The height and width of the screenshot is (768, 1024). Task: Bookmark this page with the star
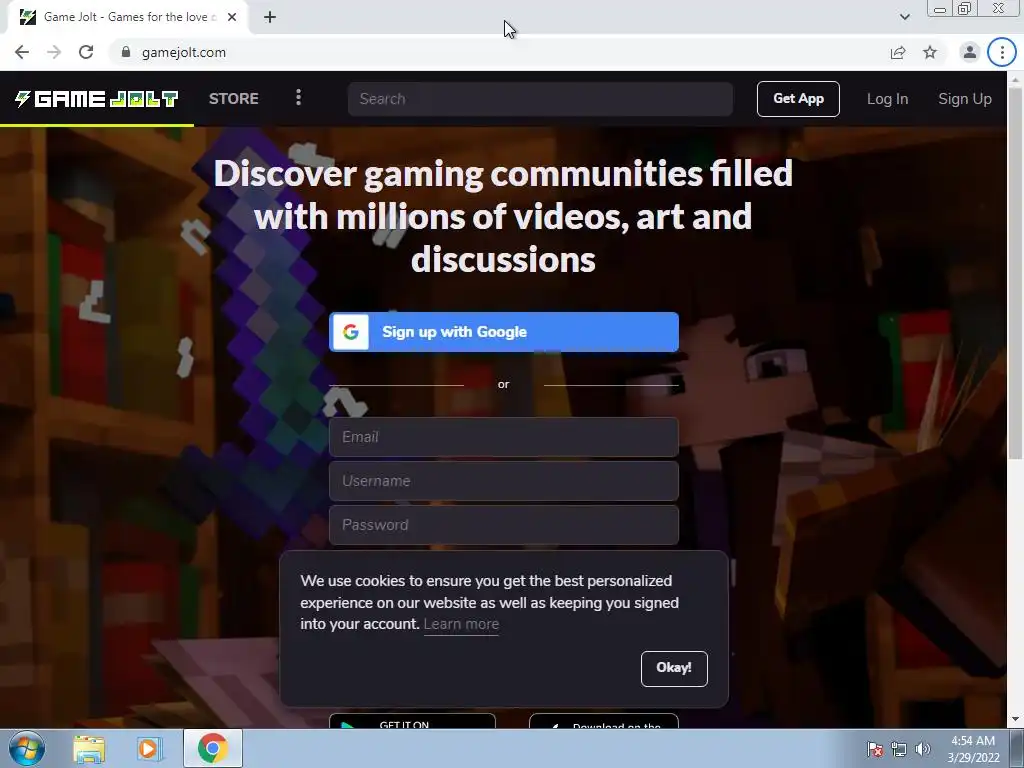point(930,52)
